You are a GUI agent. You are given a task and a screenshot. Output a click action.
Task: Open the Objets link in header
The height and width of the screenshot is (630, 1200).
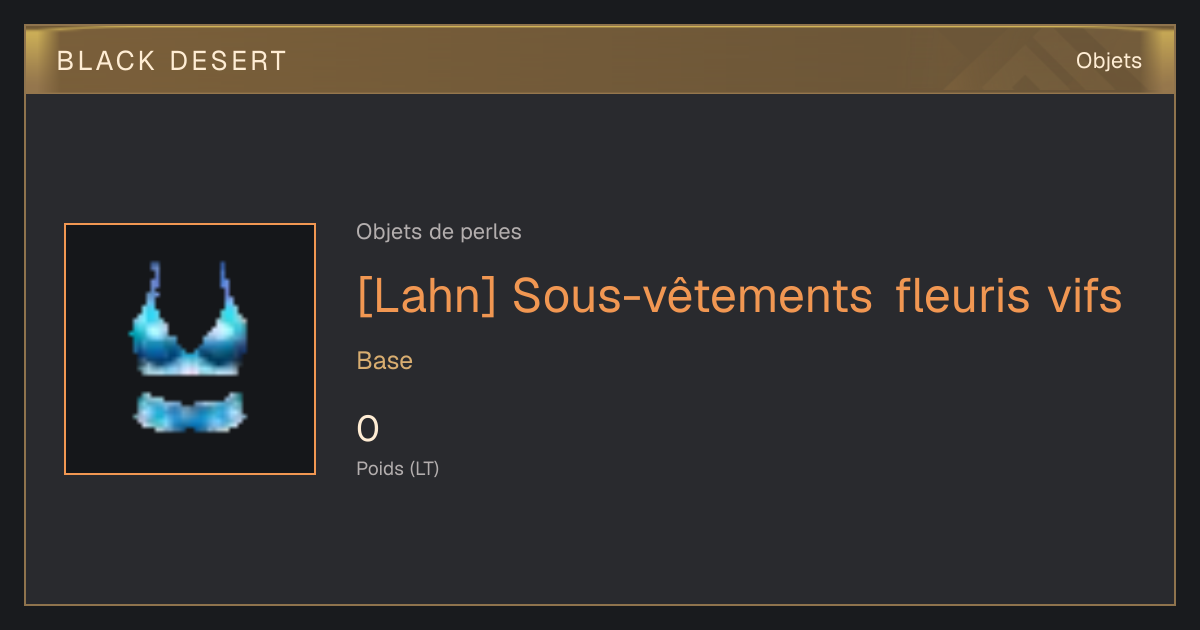coord(1108,61)
